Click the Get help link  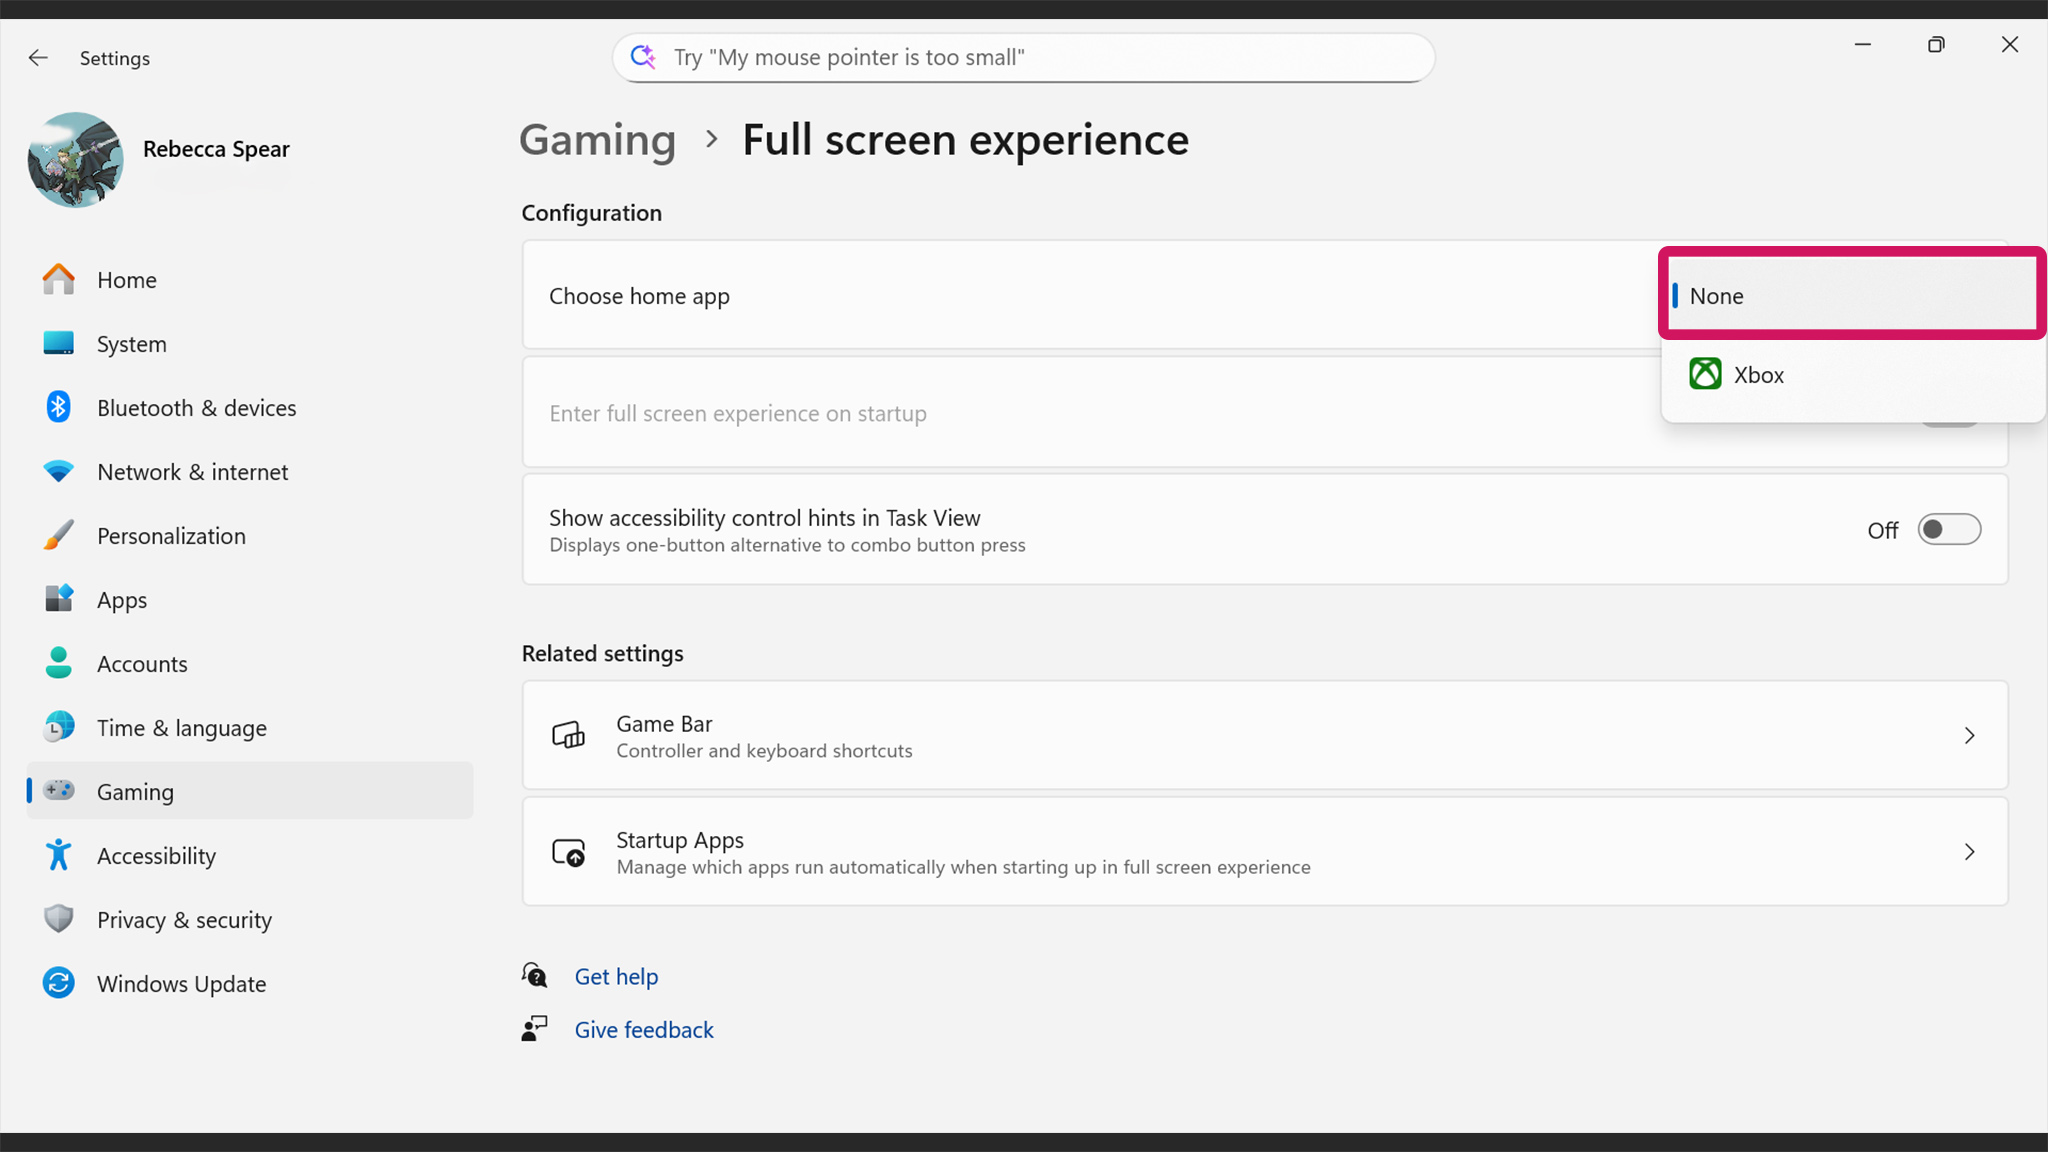coord(616,976)
